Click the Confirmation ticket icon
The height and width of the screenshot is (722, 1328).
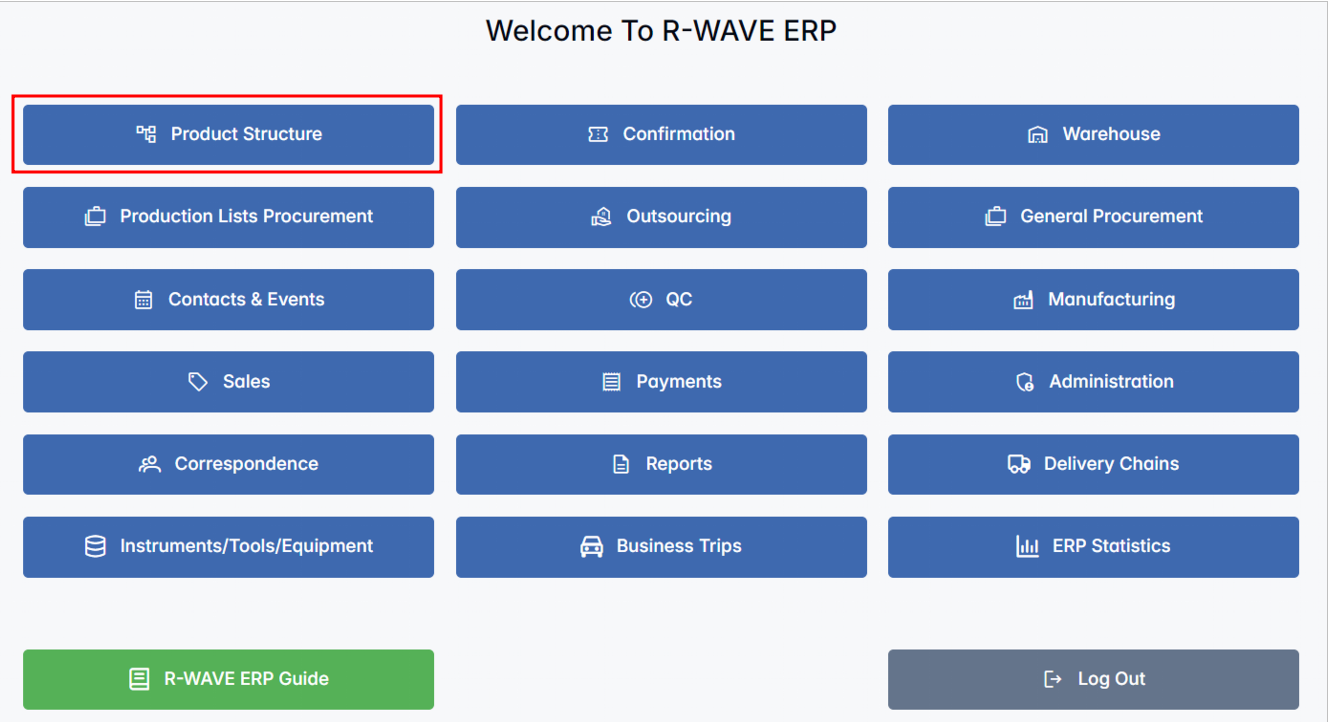point(598,134)
